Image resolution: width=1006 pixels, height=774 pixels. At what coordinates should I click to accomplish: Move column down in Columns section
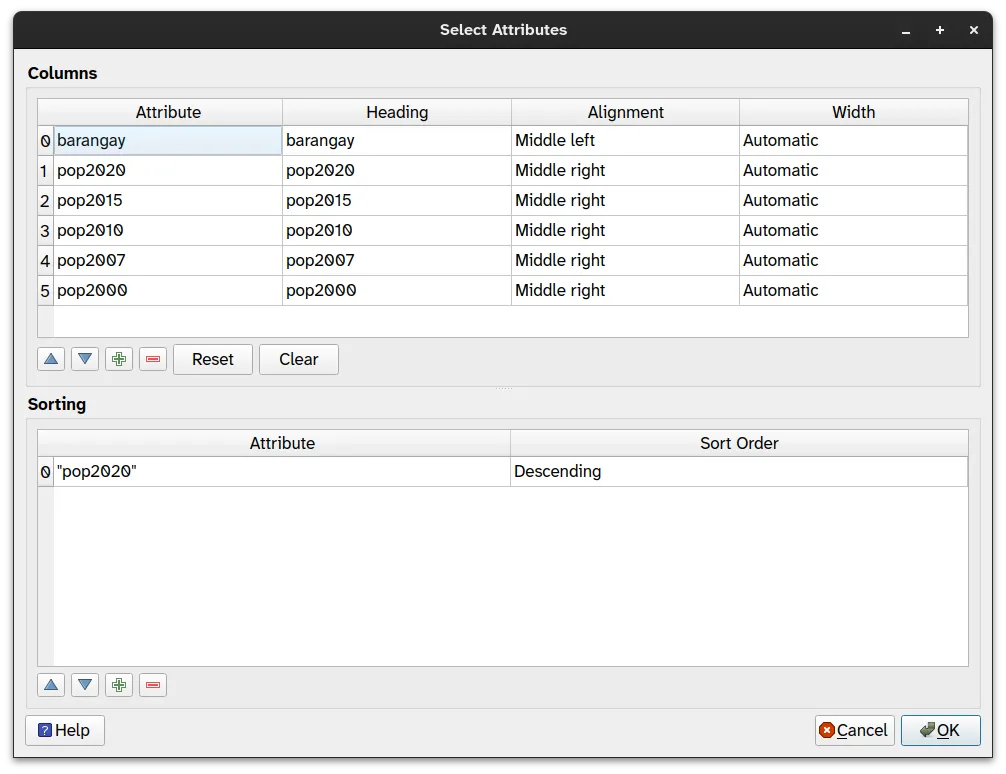coord(85,359)
